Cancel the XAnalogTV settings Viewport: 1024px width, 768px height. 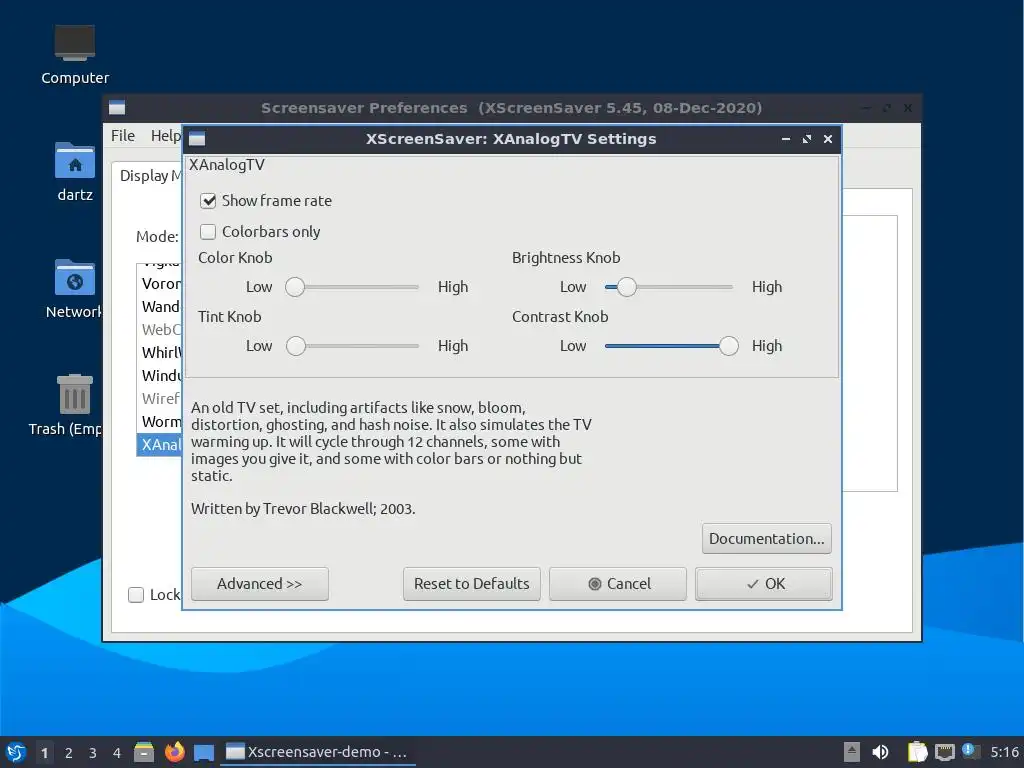coord(618,584)
